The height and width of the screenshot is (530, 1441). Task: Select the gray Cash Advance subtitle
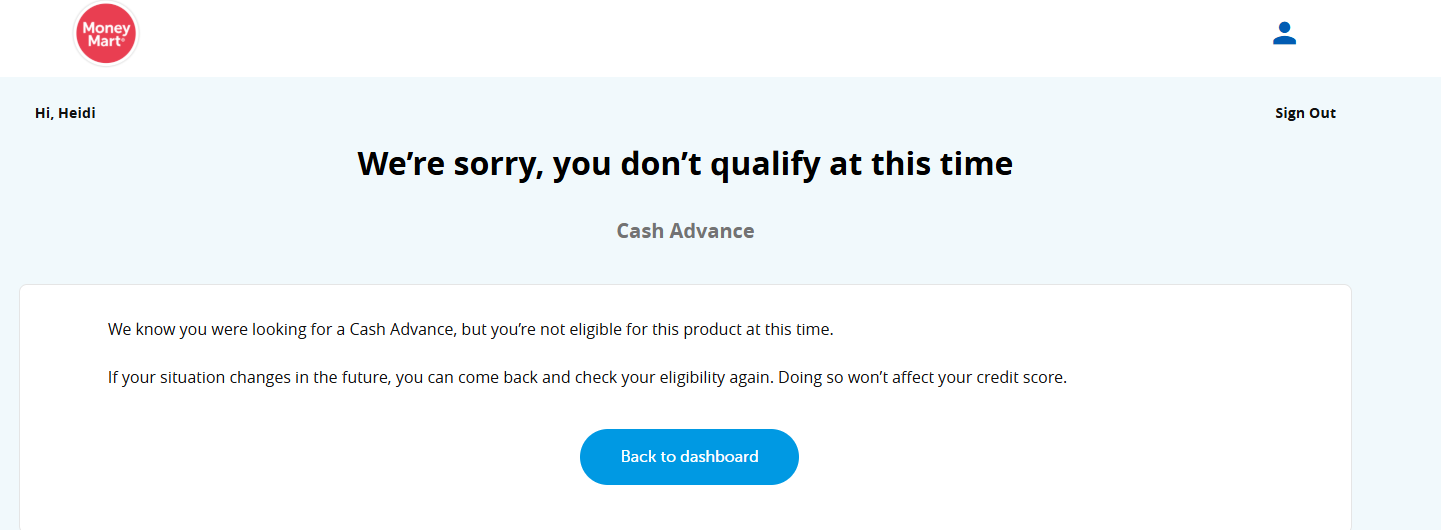(685, 231)
